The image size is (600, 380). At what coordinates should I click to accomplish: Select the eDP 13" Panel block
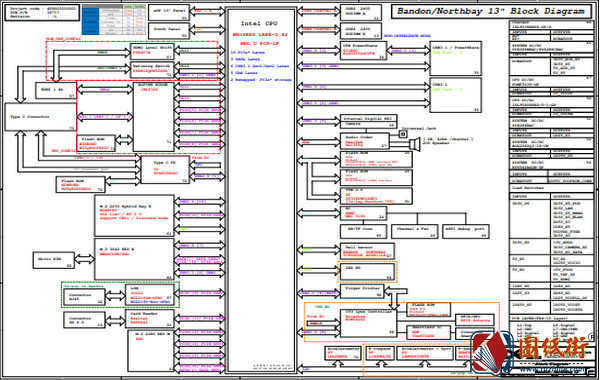coord(169,13)
